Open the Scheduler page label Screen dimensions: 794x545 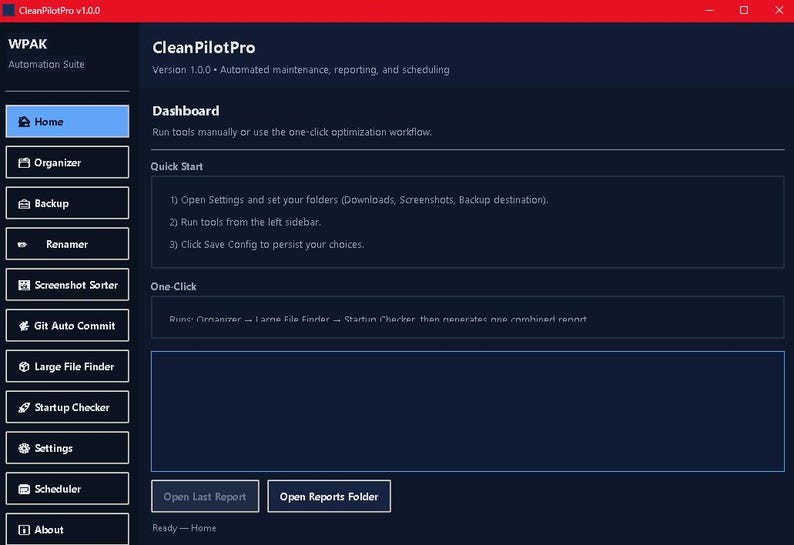[57, 489]
